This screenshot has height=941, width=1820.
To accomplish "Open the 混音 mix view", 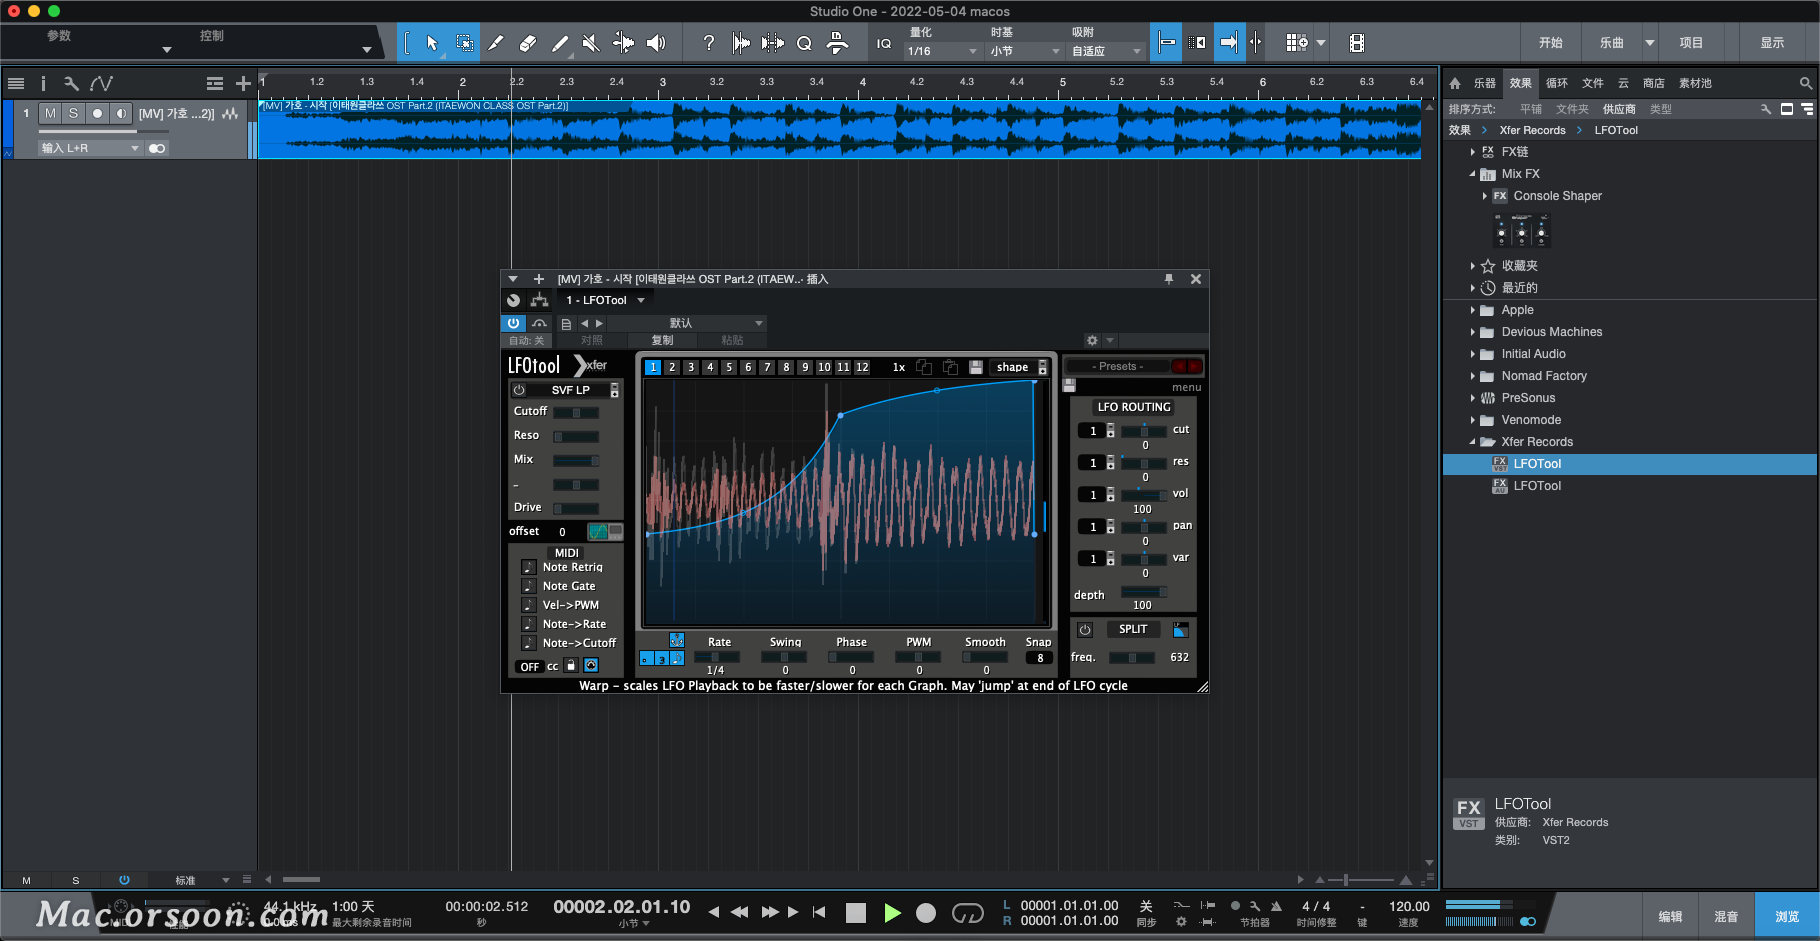I will 1726,916.
